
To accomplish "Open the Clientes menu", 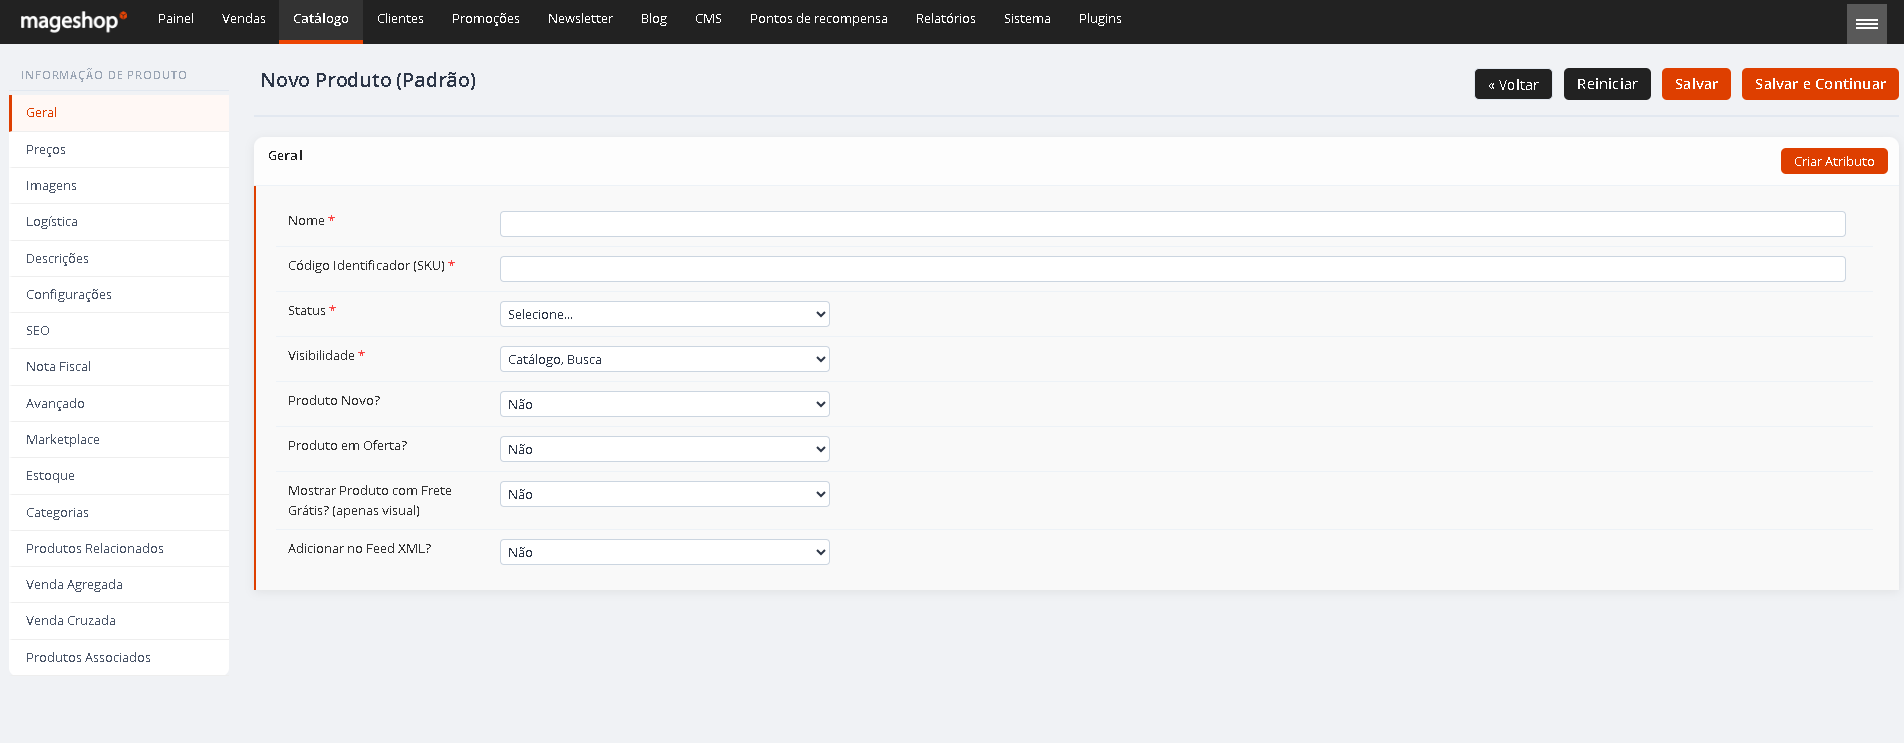I will click(x=400, y=19).
